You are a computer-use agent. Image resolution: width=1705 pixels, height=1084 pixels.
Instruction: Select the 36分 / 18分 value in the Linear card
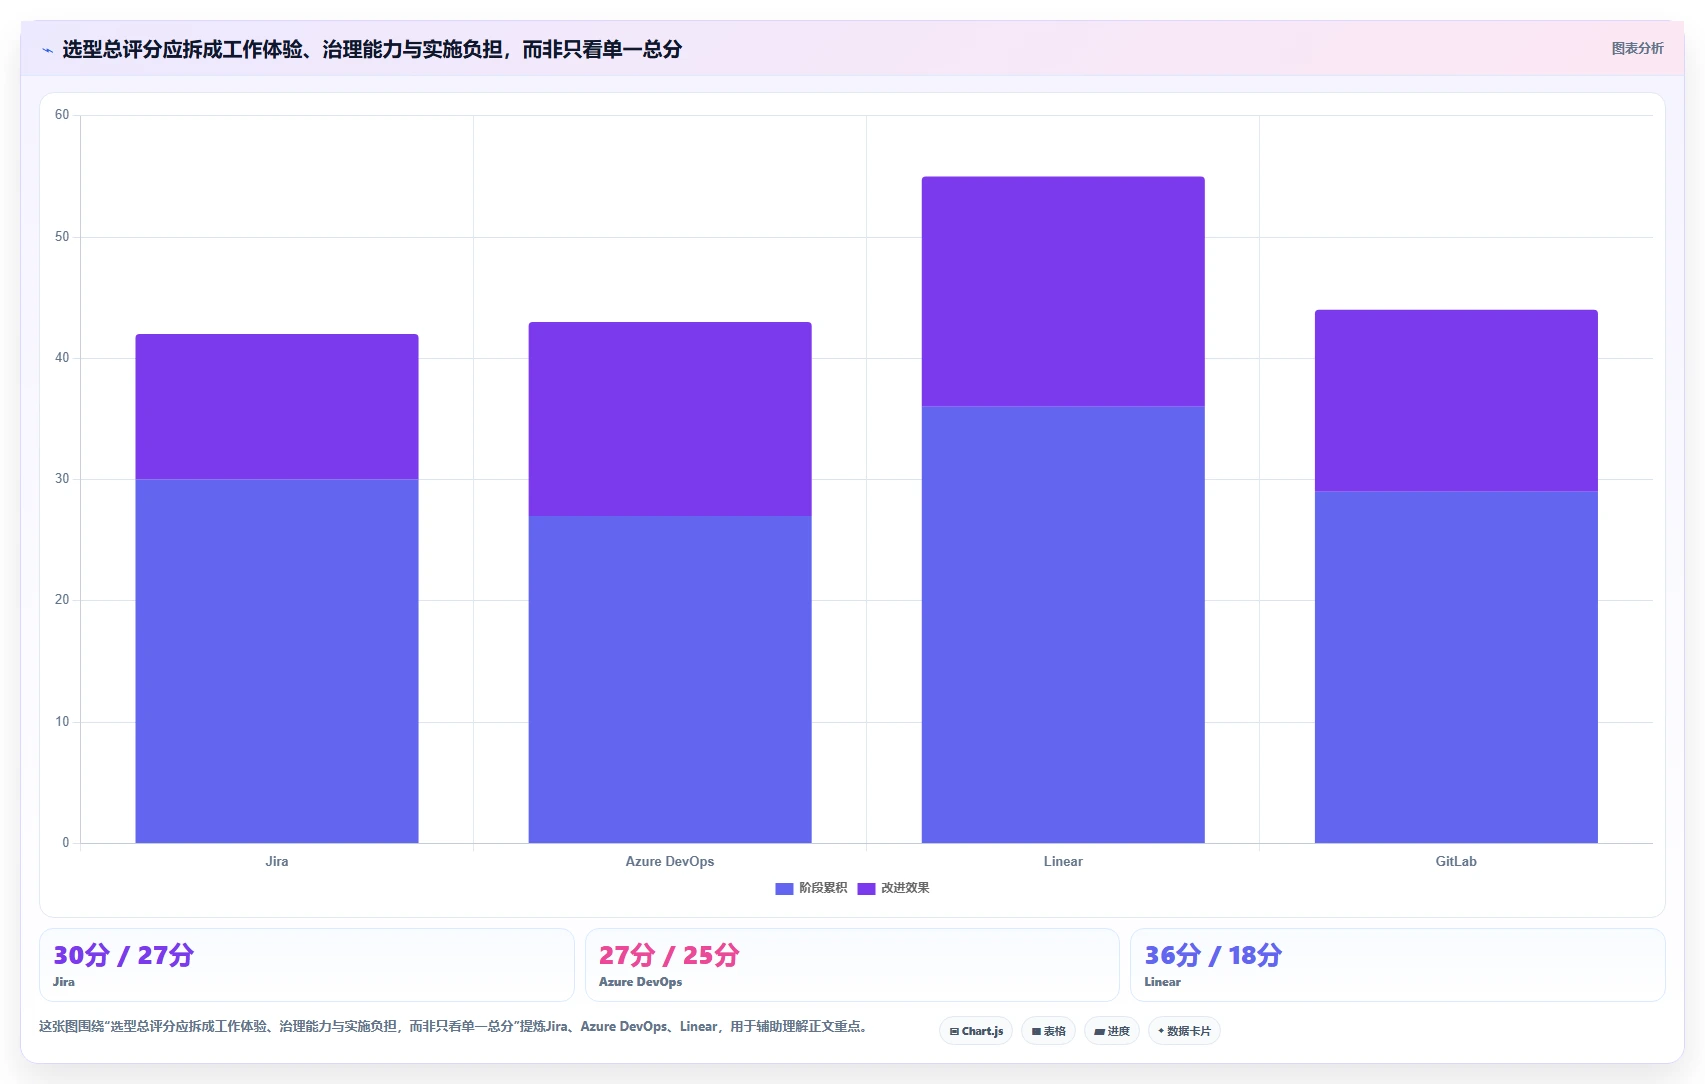1213,955
